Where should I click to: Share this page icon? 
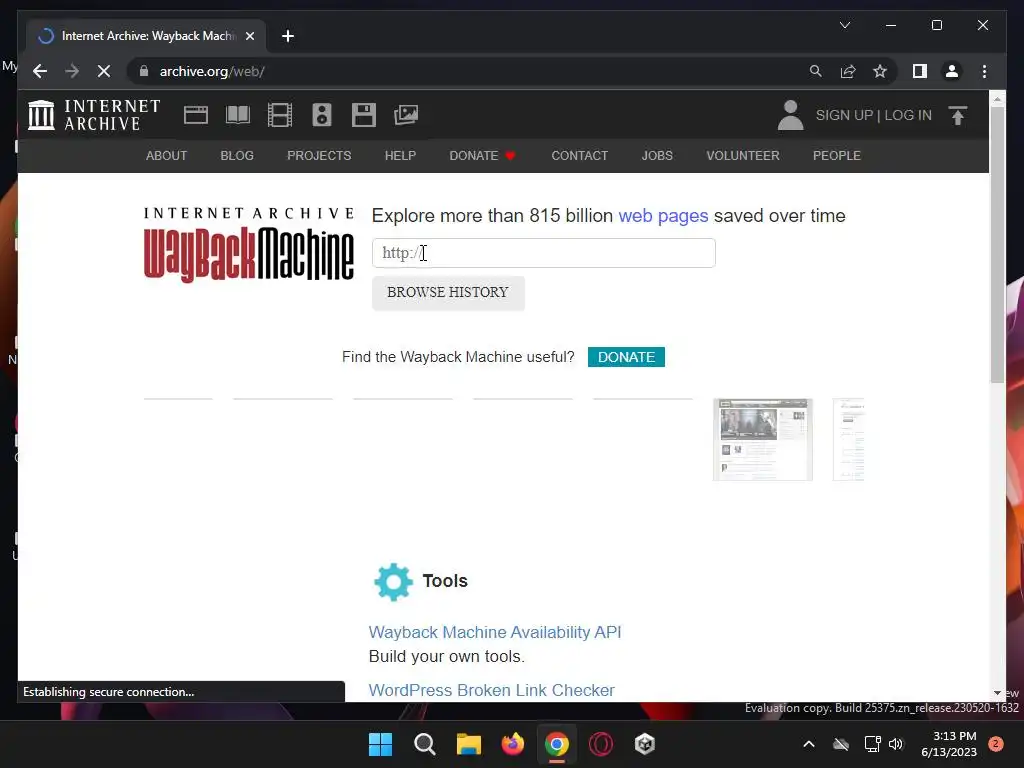coord(848,71)
